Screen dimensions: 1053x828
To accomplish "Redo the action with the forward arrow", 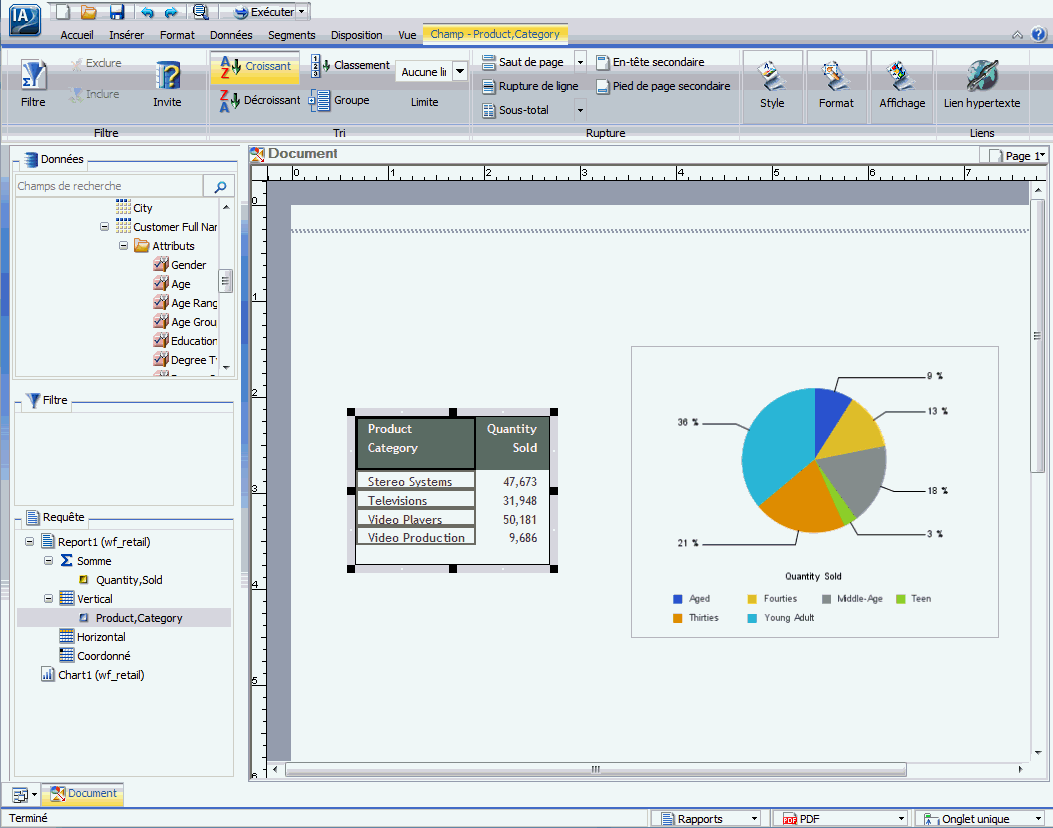I will pos(171,12).
